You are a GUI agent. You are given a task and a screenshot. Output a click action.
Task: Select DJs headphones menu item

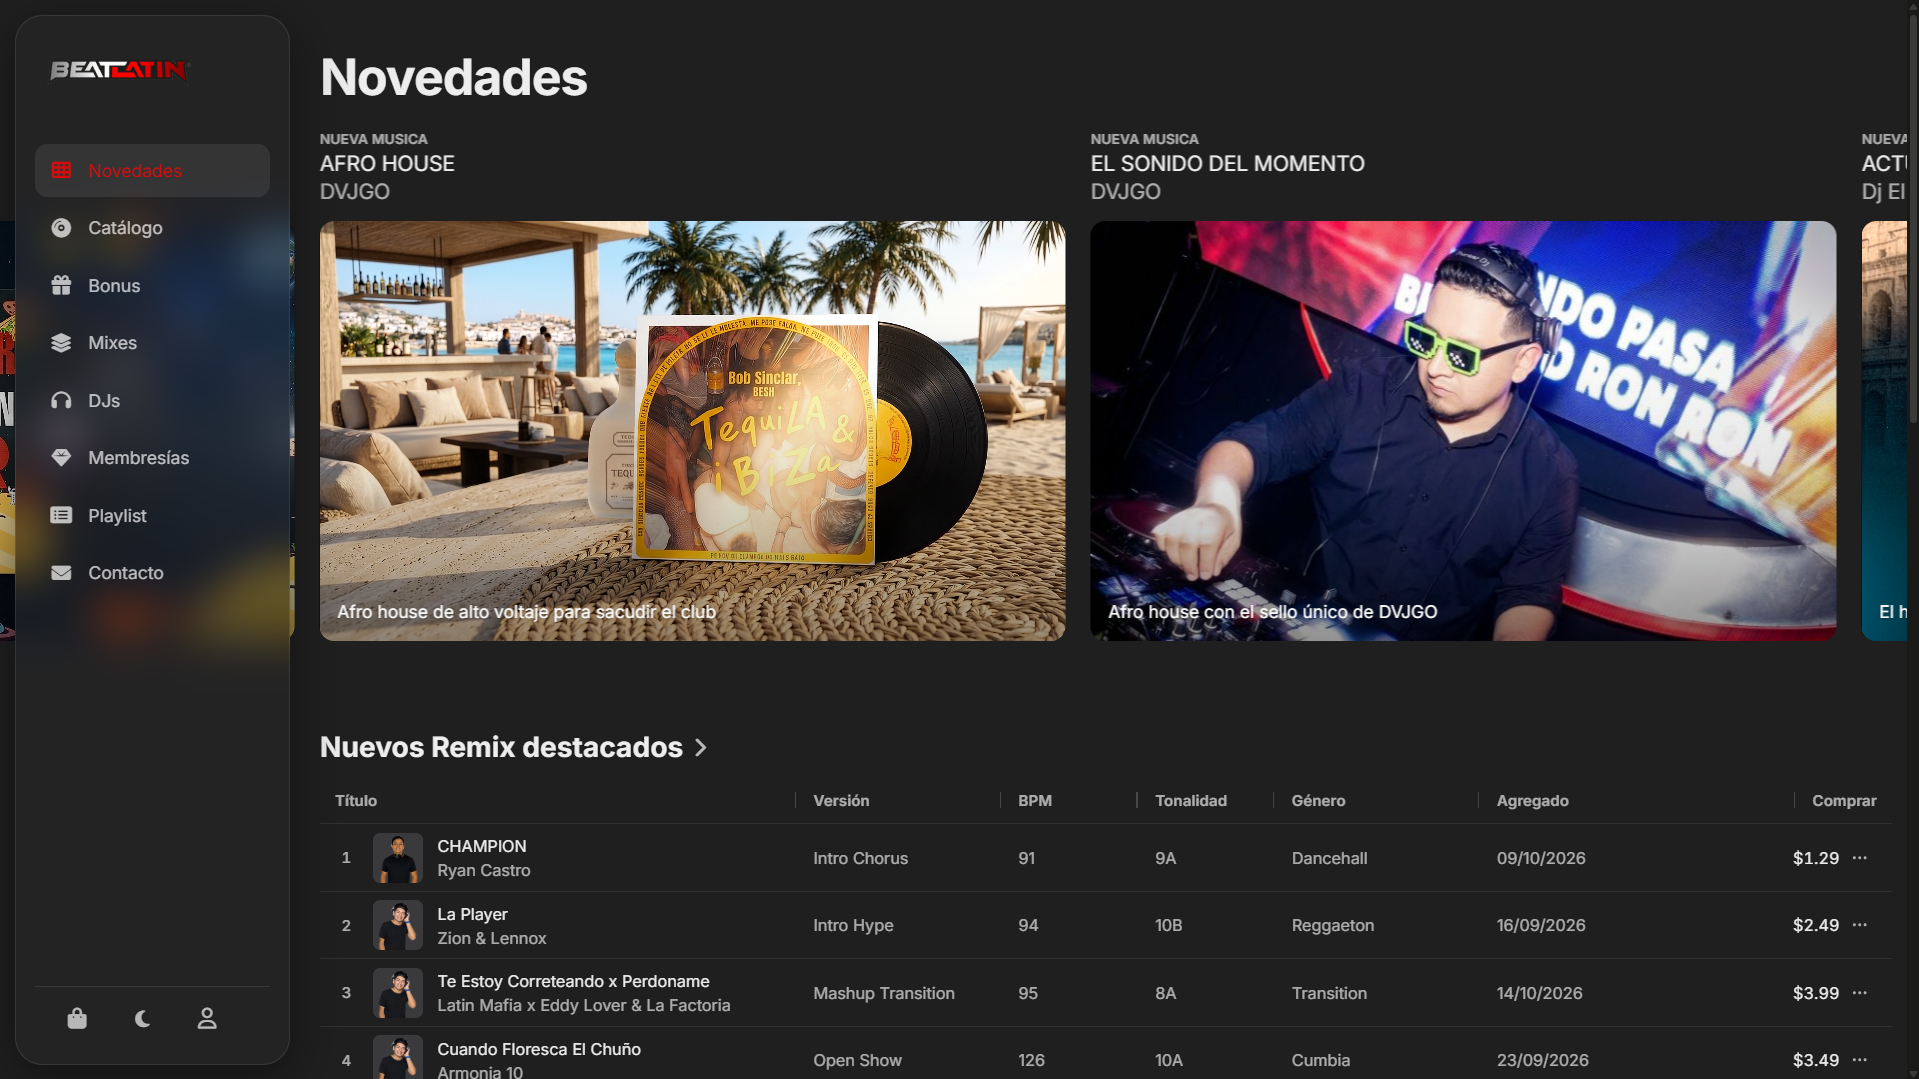[x=152, y=401]
